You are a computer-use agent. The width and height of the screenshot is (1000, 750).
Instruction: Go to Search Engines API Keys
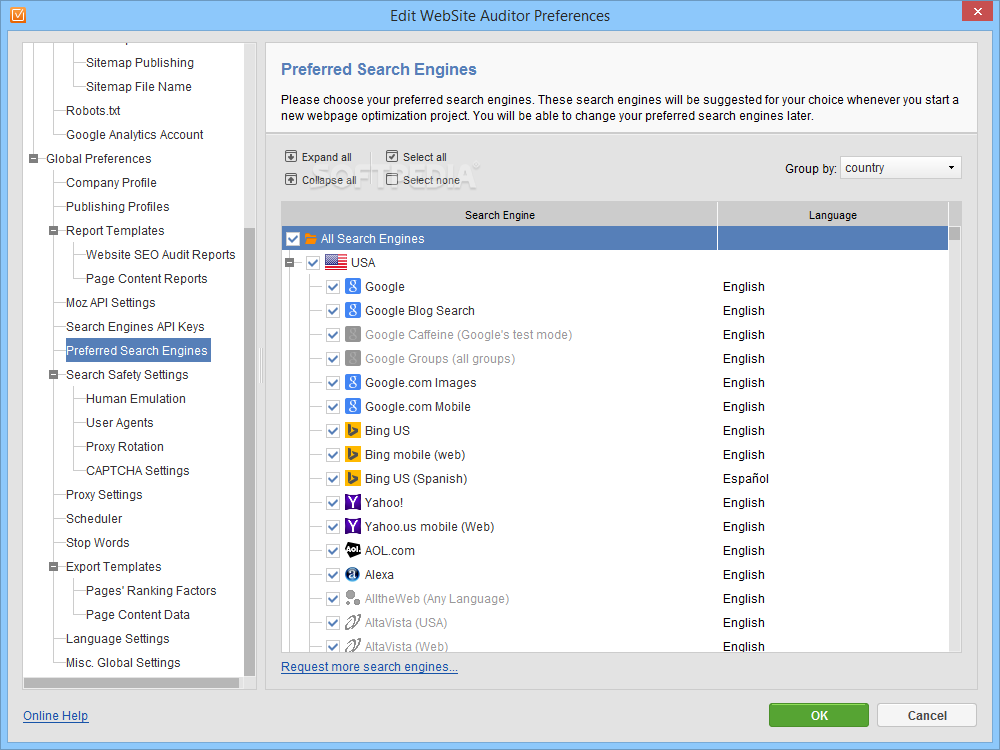point(135,327)
